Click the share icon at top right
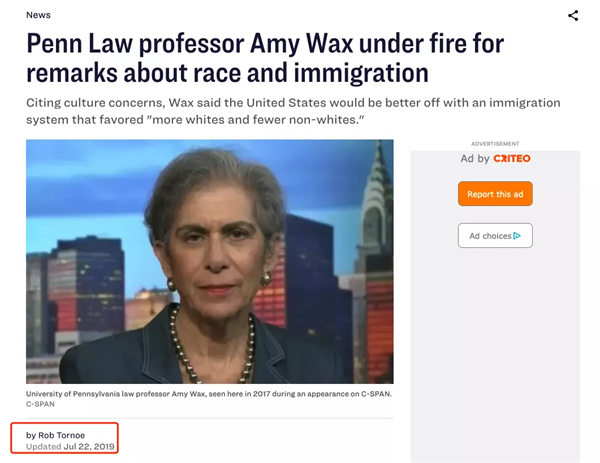Image resolution: width=600 pixels, height=463 pixels. coord(573,16)
